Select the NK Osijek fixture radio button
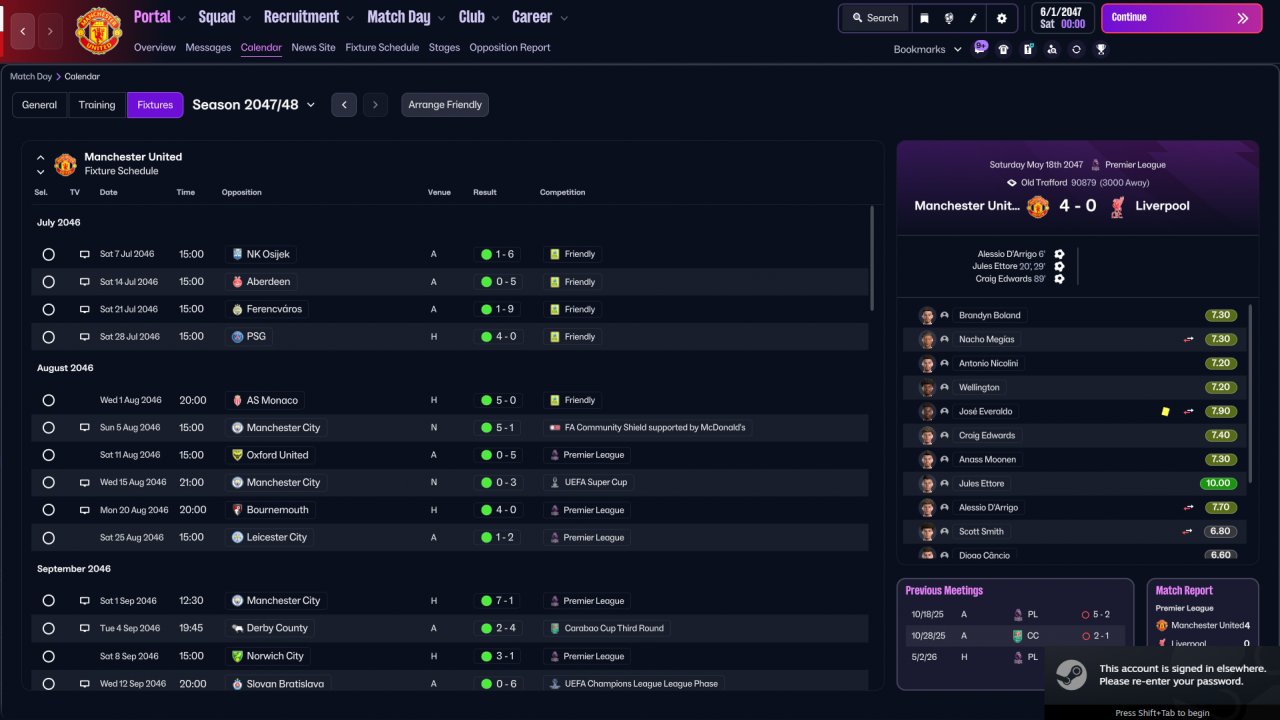 (x=48, y=254)
